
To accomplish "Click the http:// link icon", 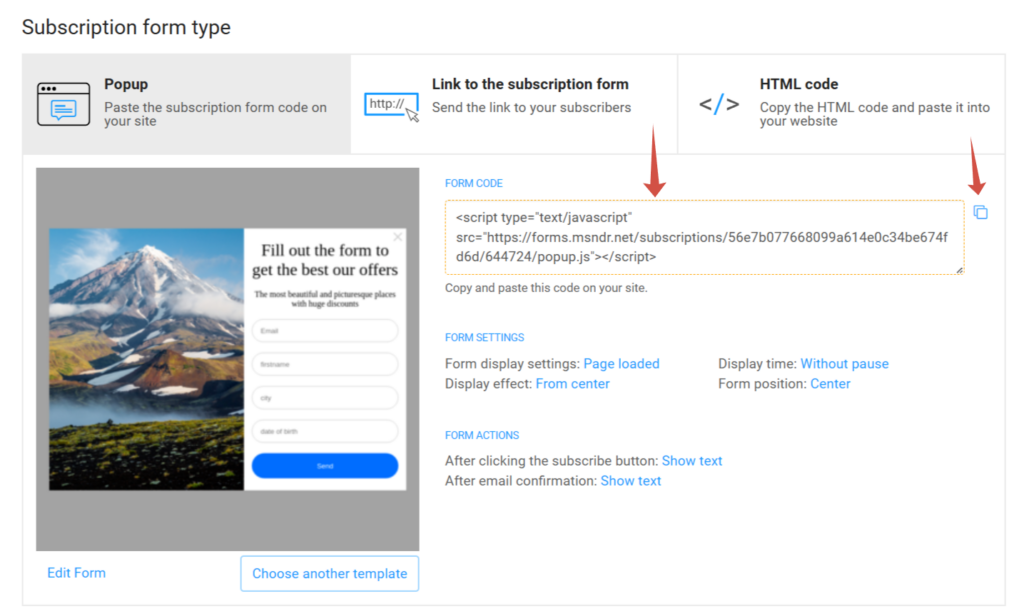I will (391, 106).
